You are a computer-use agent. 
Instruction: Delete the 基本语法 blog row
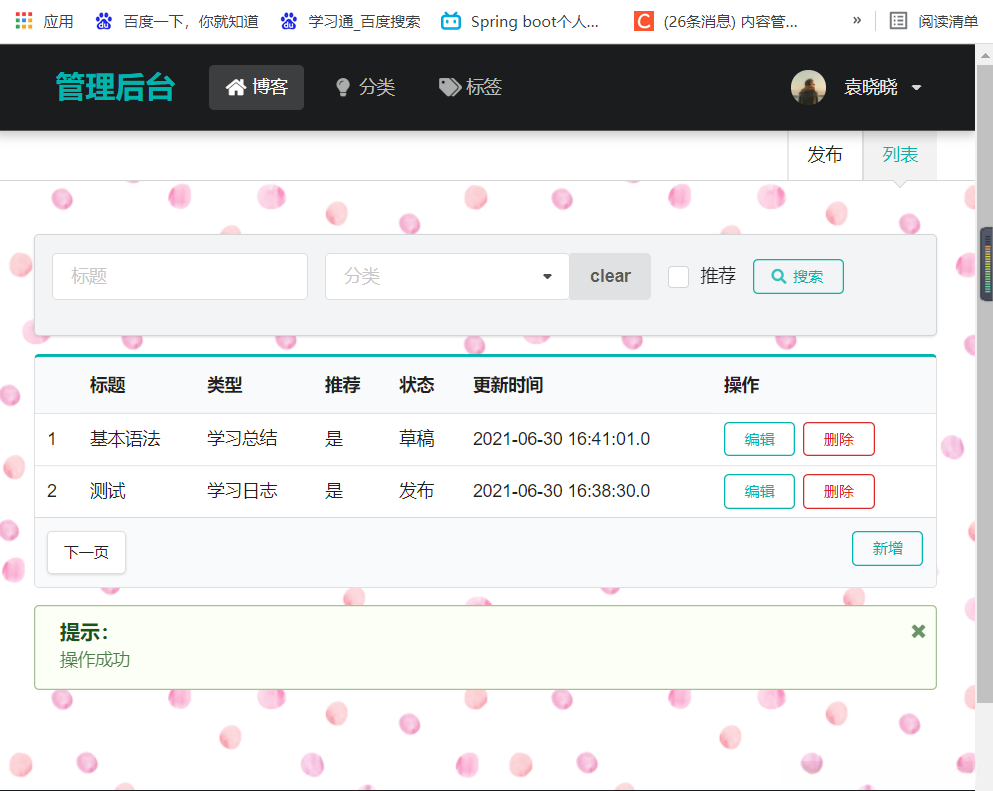pos(838,439)
